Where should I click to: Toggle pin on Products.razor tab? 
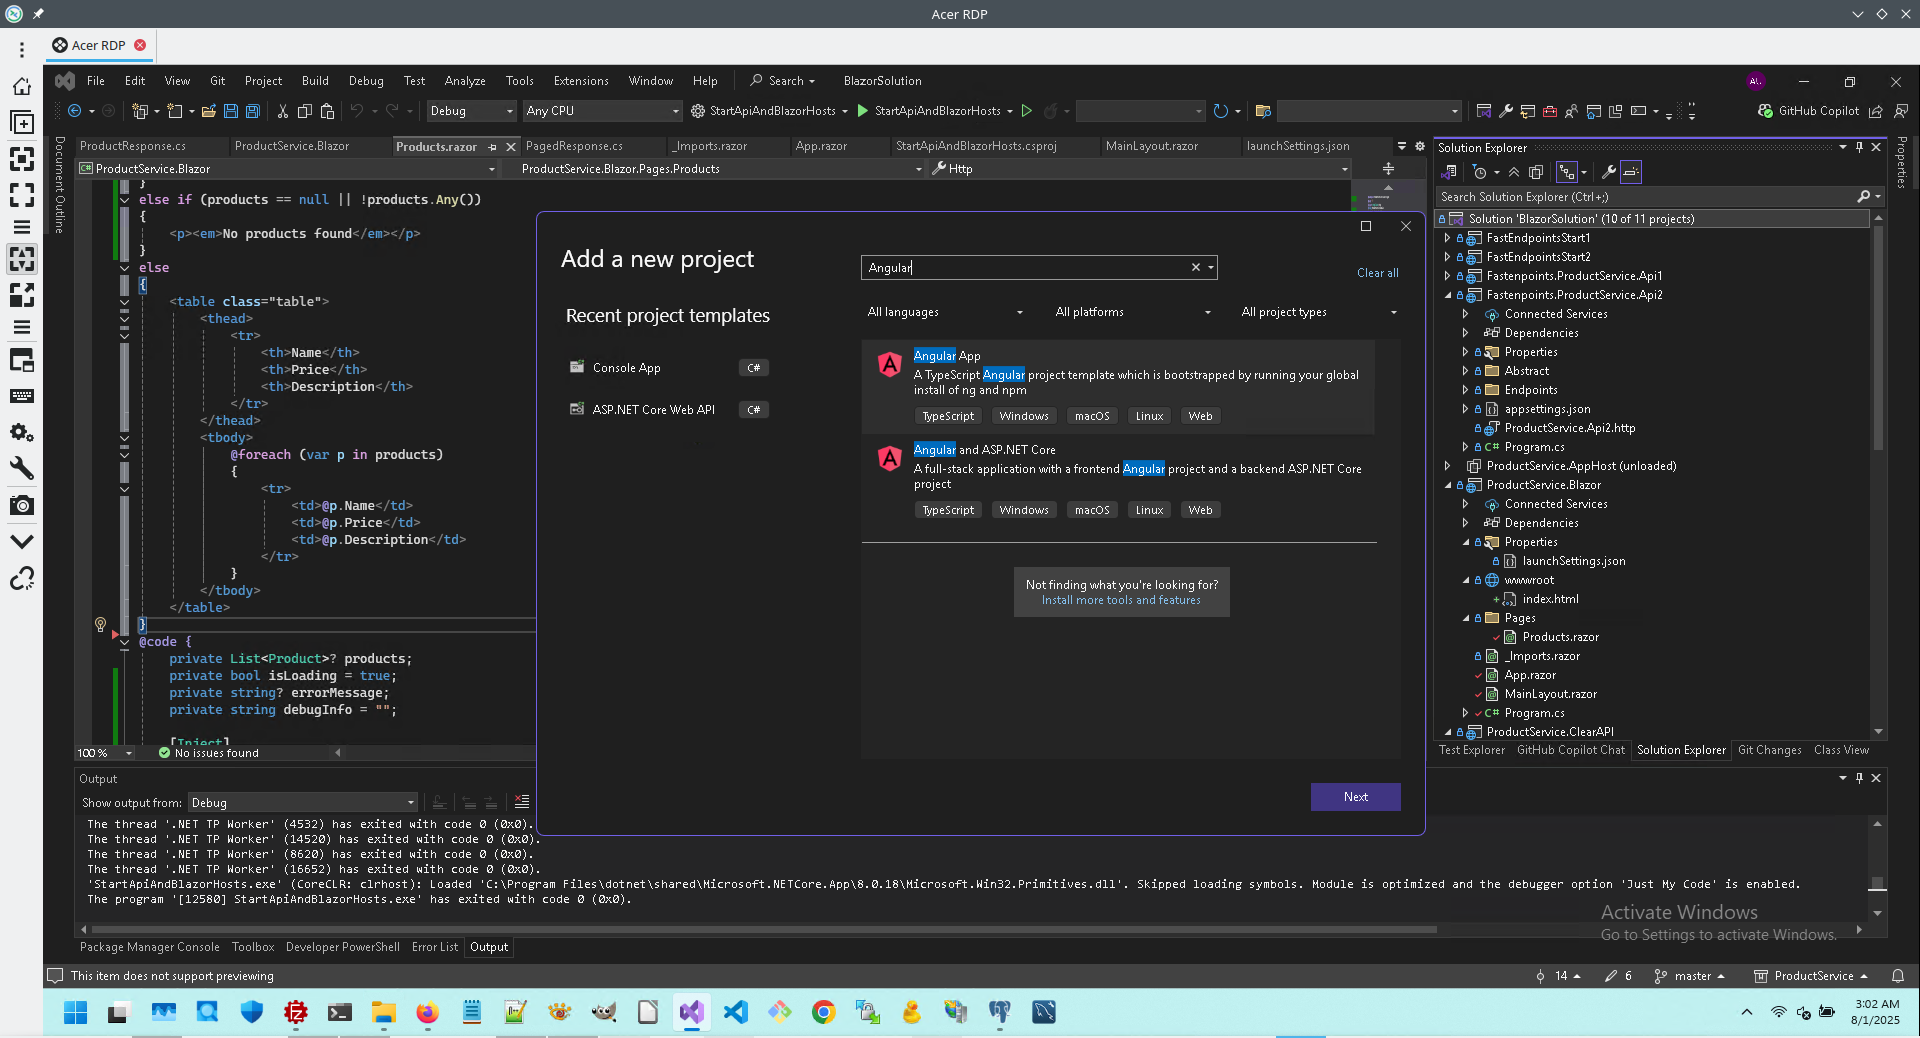click(492, 147)
